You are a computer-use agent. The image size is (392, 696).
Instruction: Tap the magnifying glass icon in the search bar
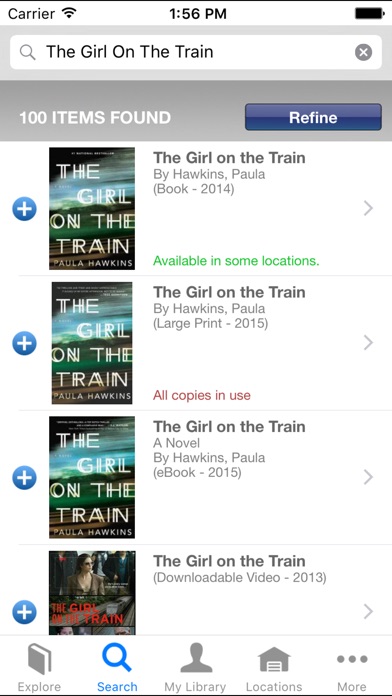tap(28, 52)
